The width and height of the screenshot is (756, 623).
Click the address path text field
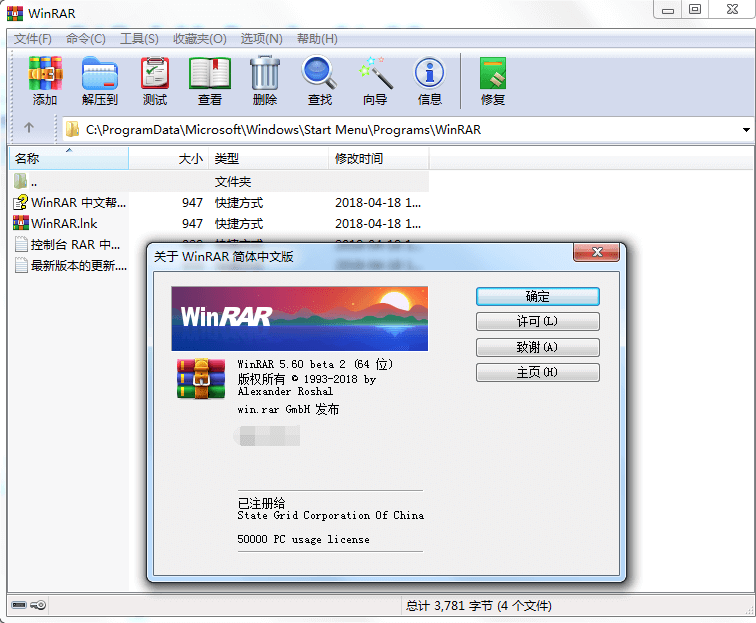[406, 130]
